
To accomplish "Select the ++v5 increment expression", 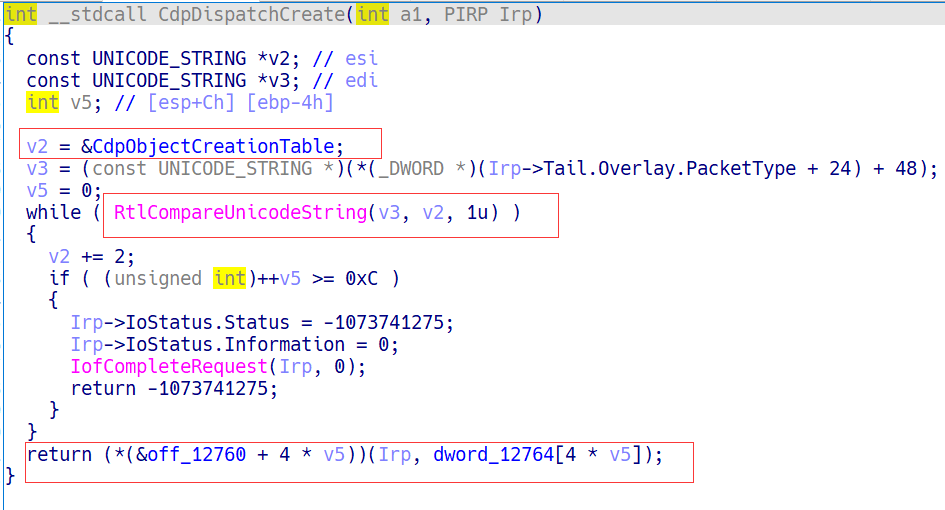I will (278, 279).
